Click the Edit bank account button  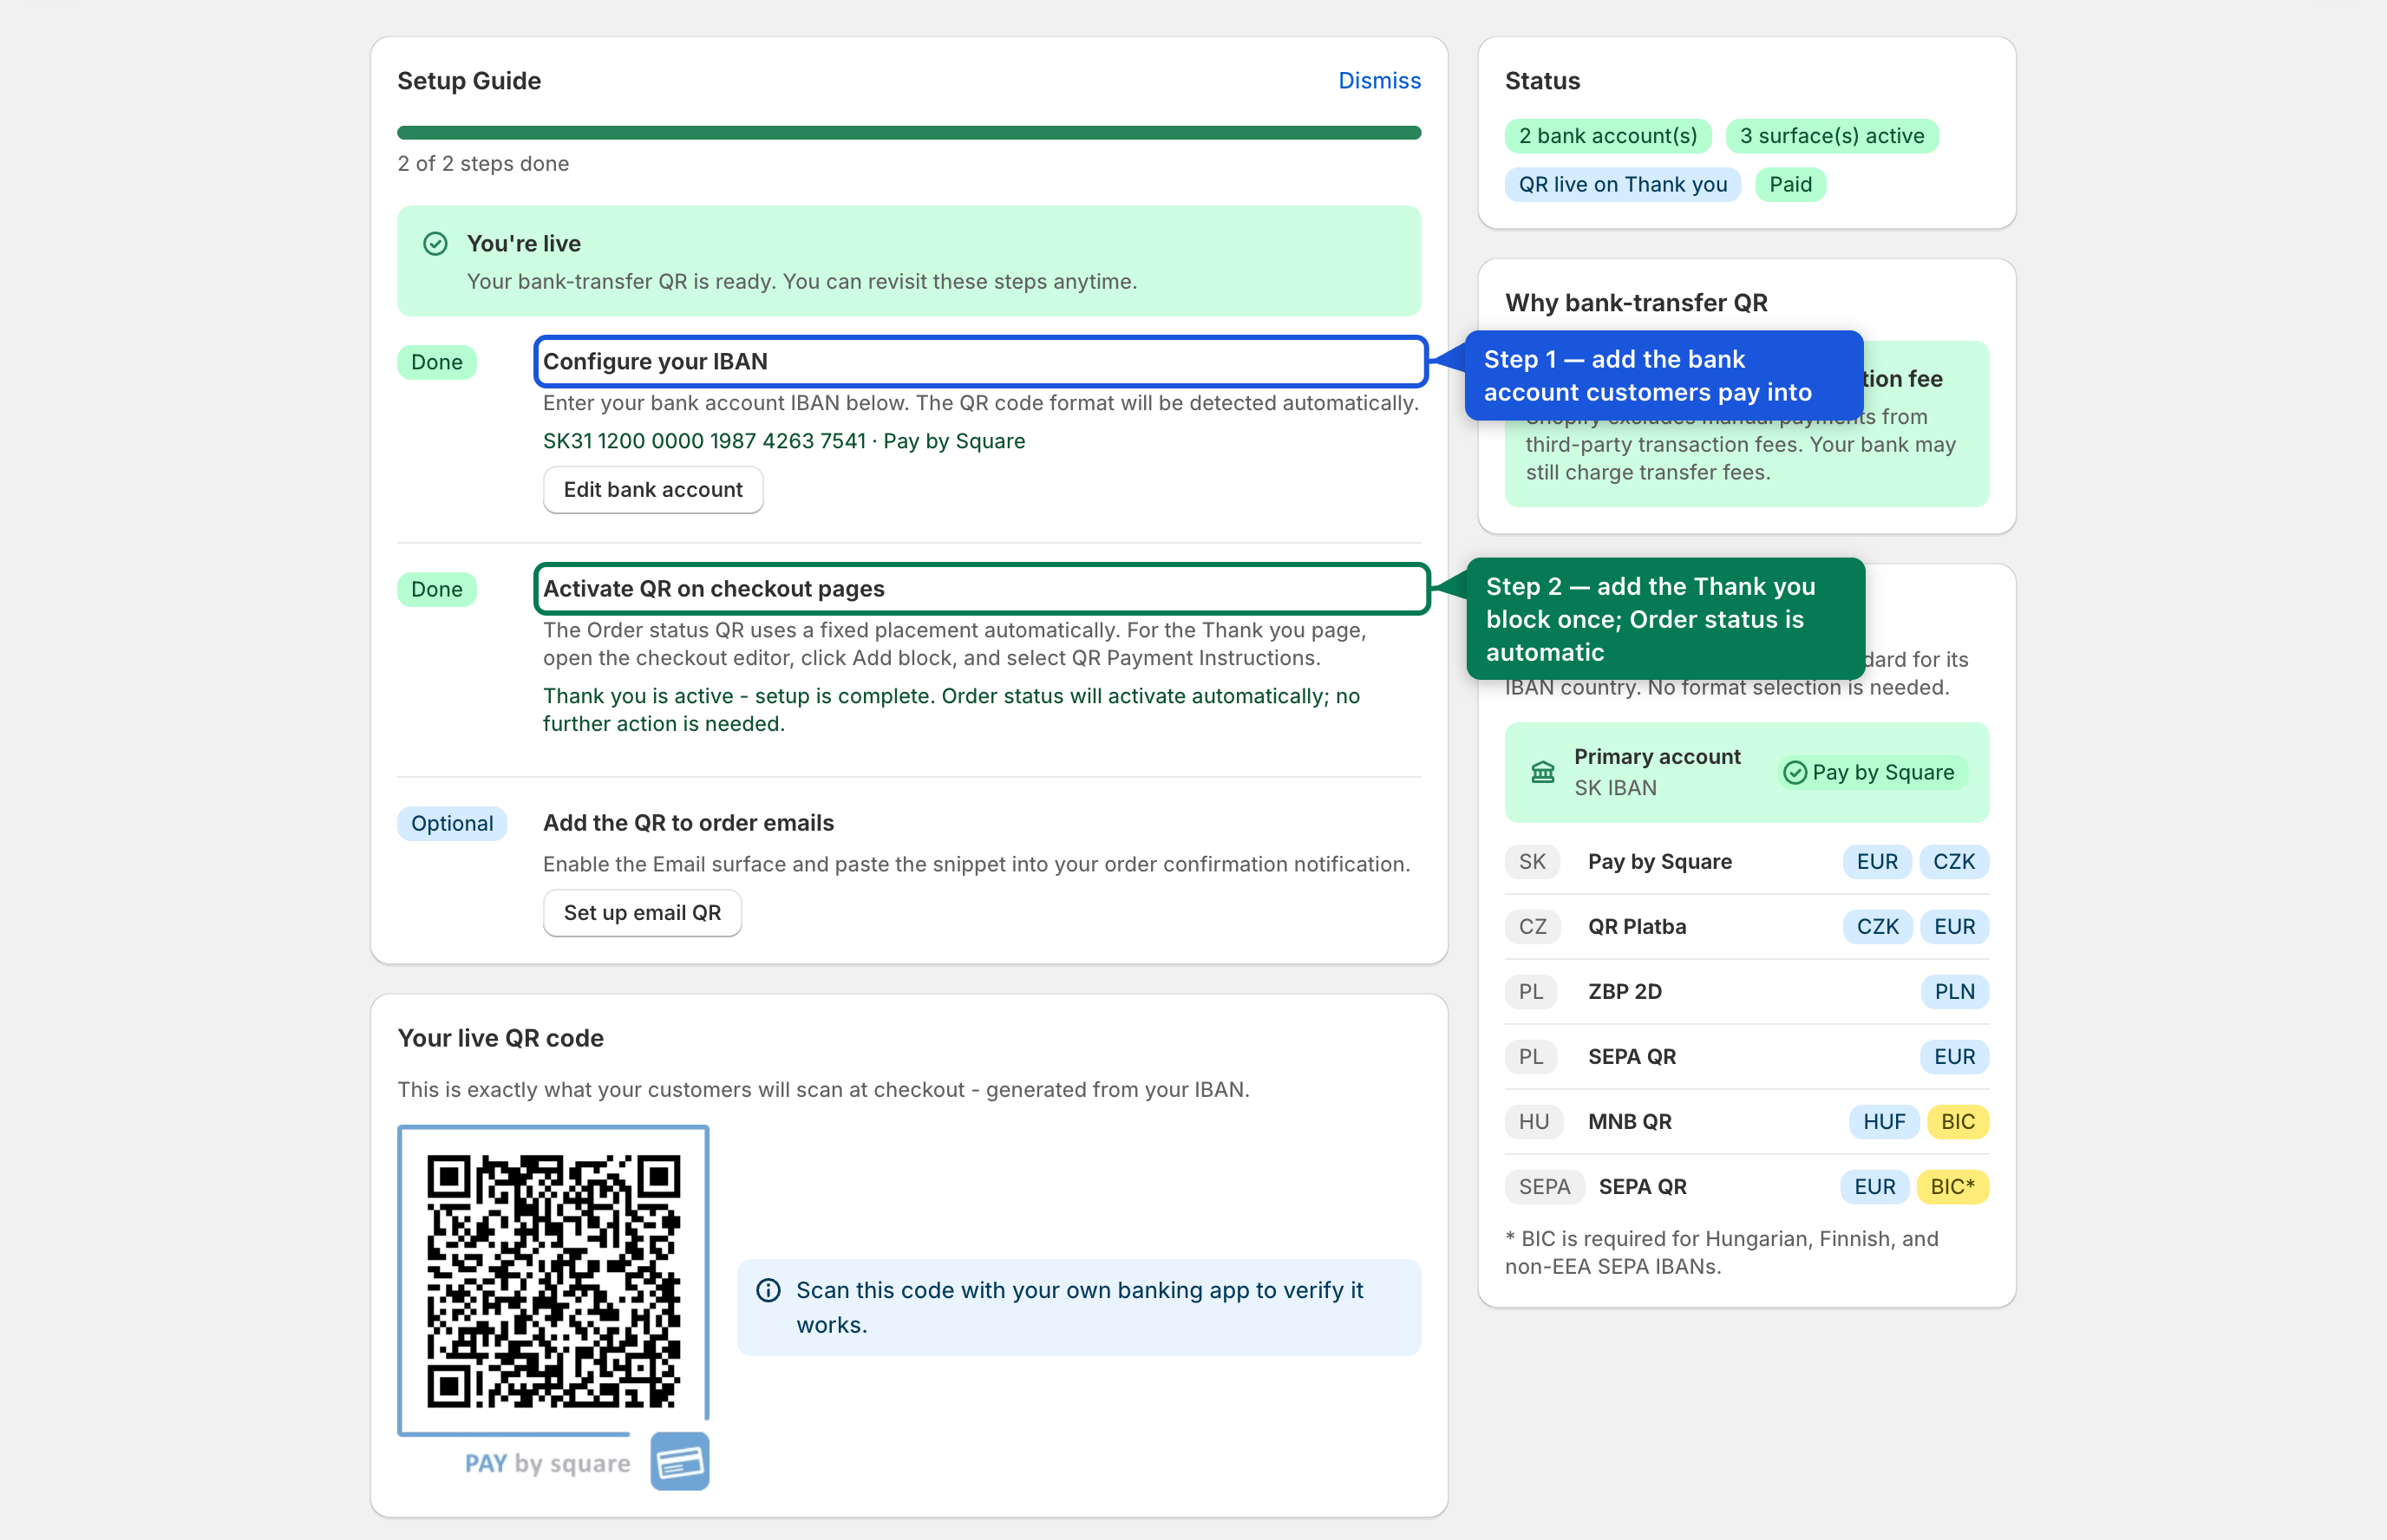click(x=653, y=490)
